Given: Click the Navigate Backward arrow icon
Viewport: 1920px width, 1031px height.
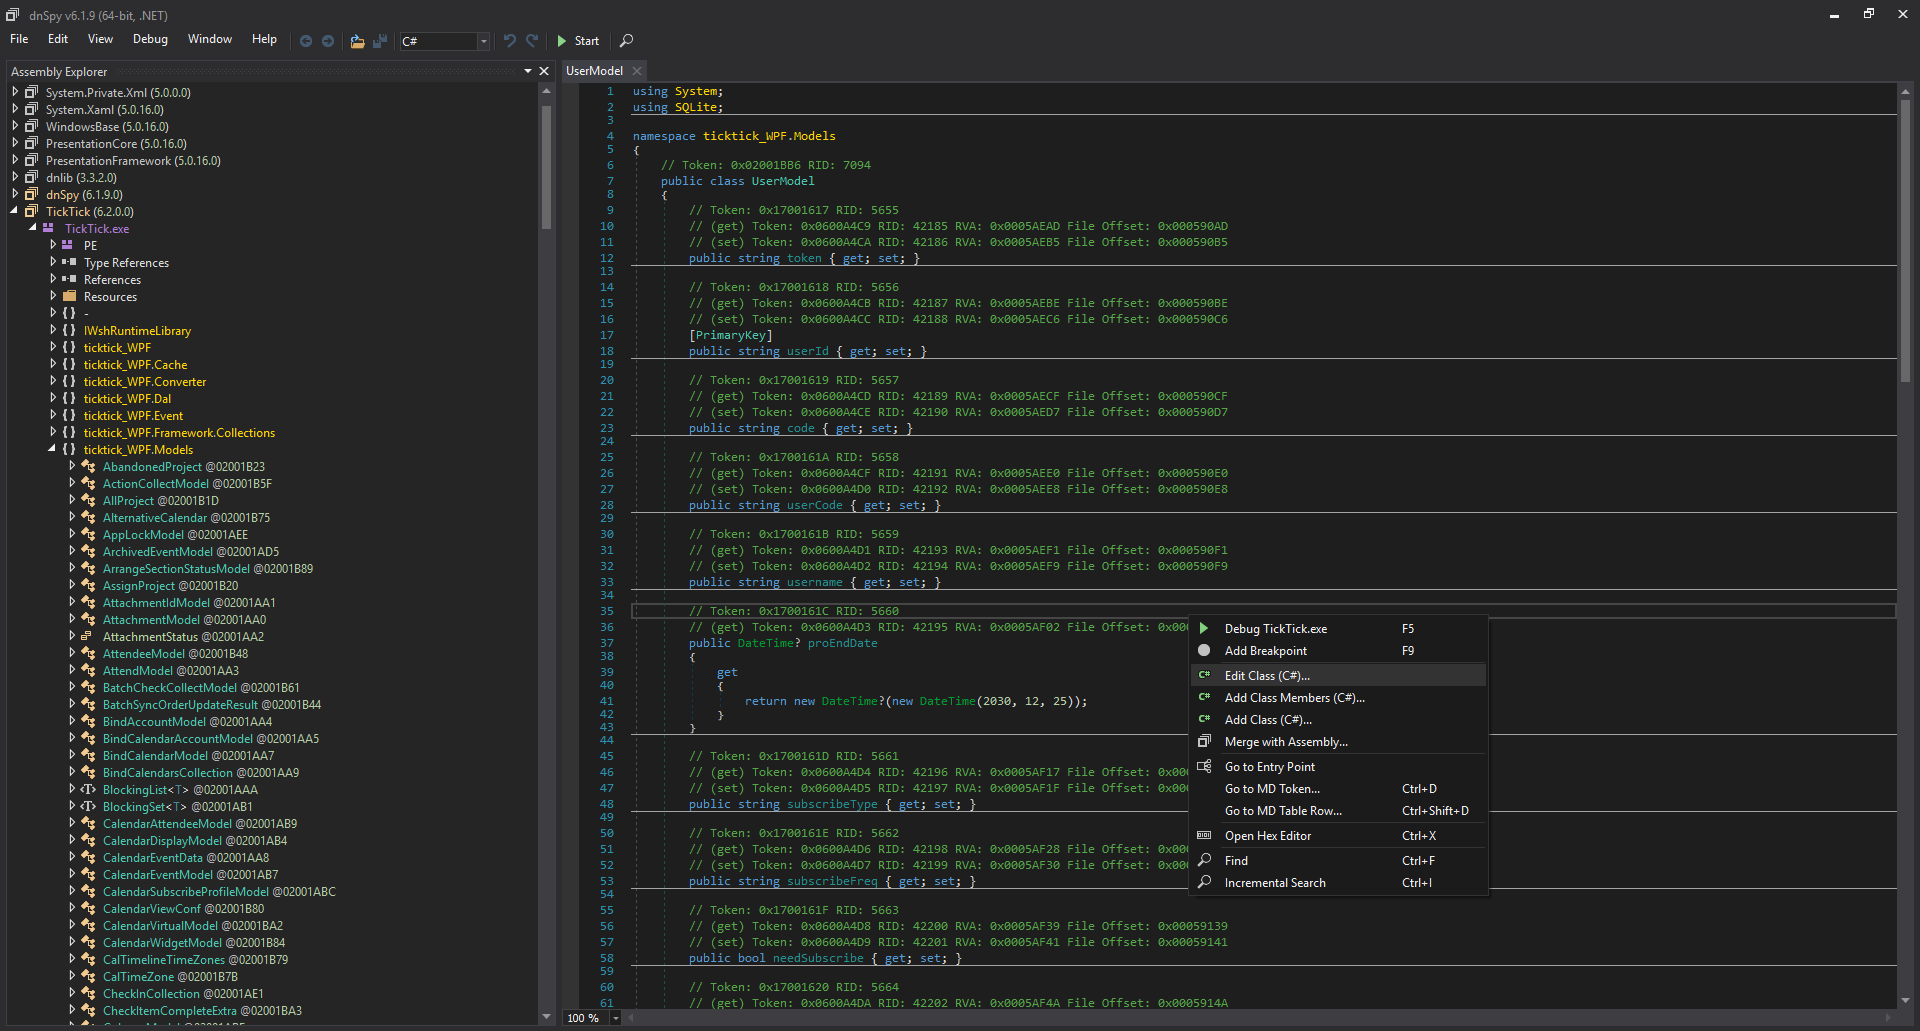Looking at the screenshot, I should [x=306, y=41].
